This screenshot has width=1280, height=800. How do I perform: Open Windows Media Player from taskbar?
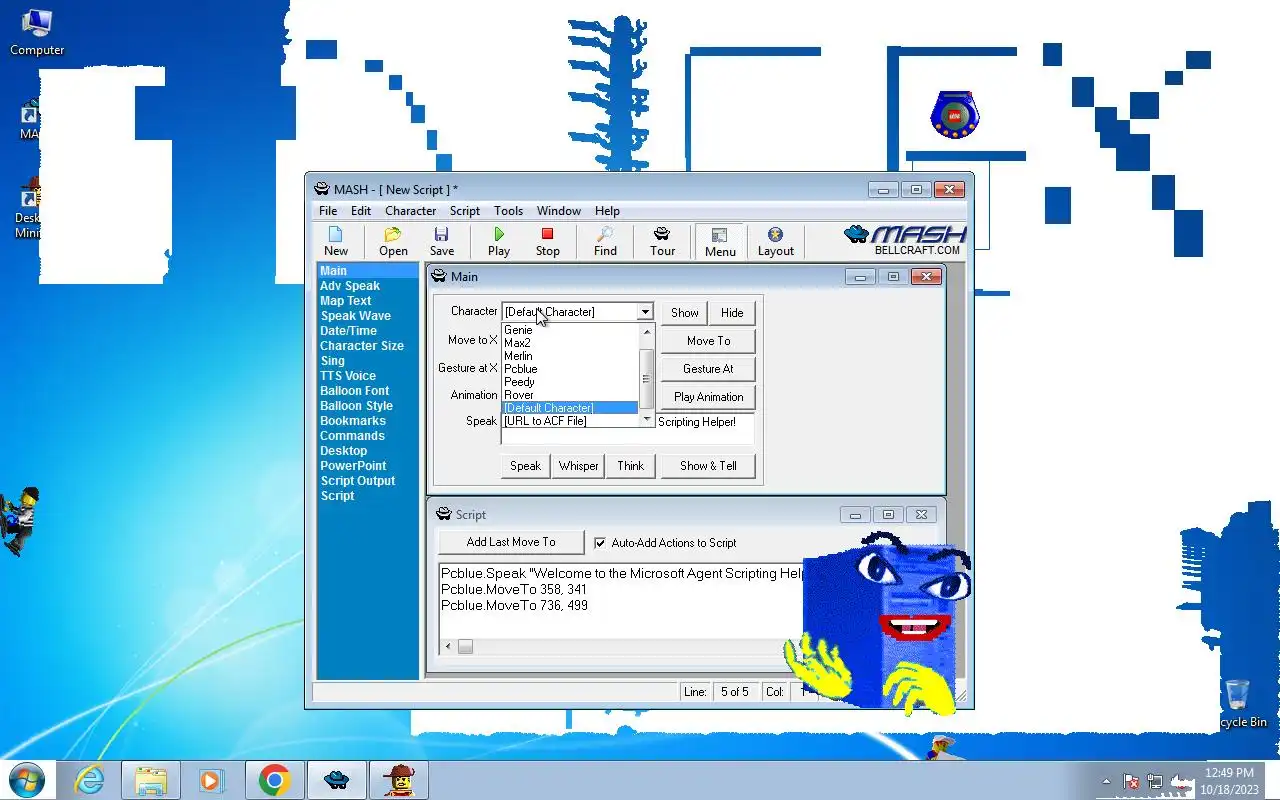click(212, 780)
